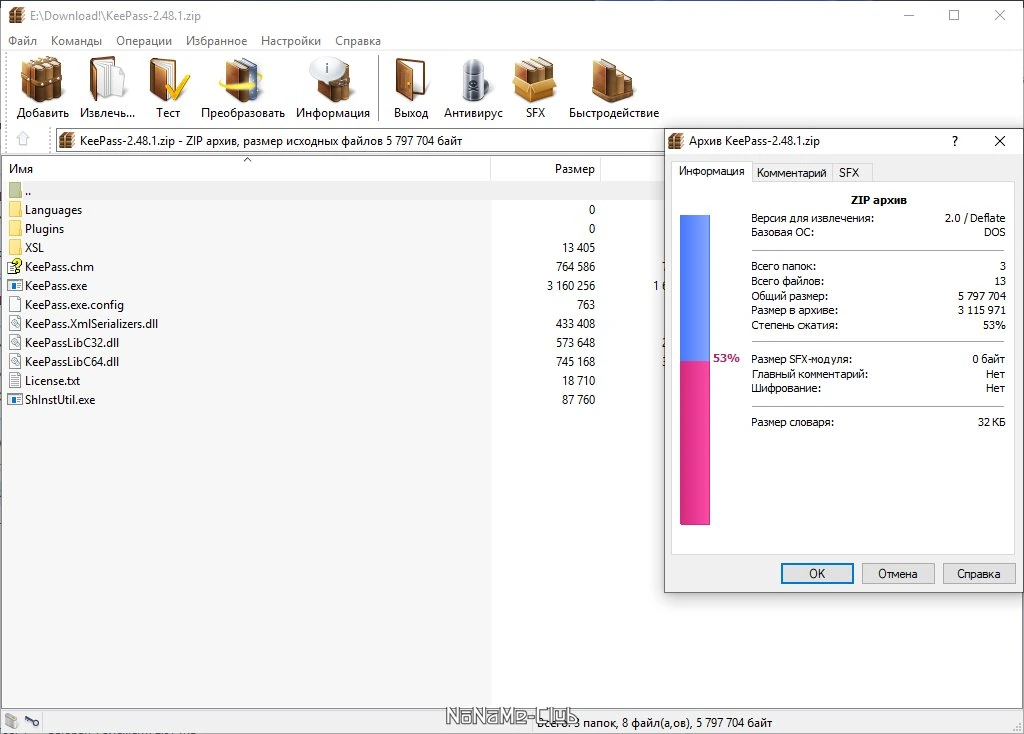Click the KeePass.chm help file icon
1024x734 pixels.
(15, 266)
